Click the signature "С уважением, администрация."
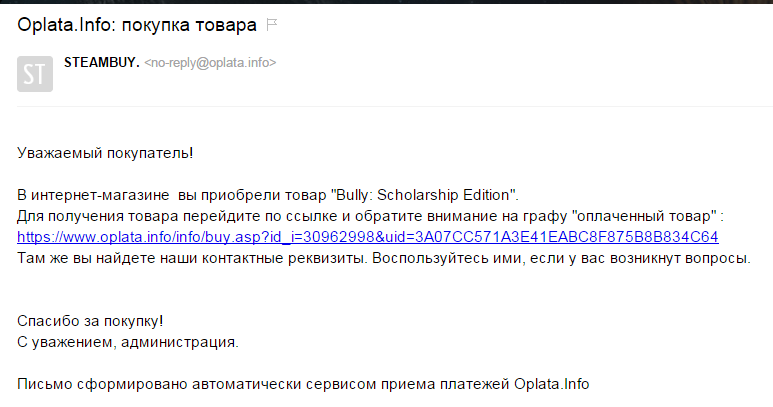The width and height of the screenshot is (773, 407). point(128,343)
